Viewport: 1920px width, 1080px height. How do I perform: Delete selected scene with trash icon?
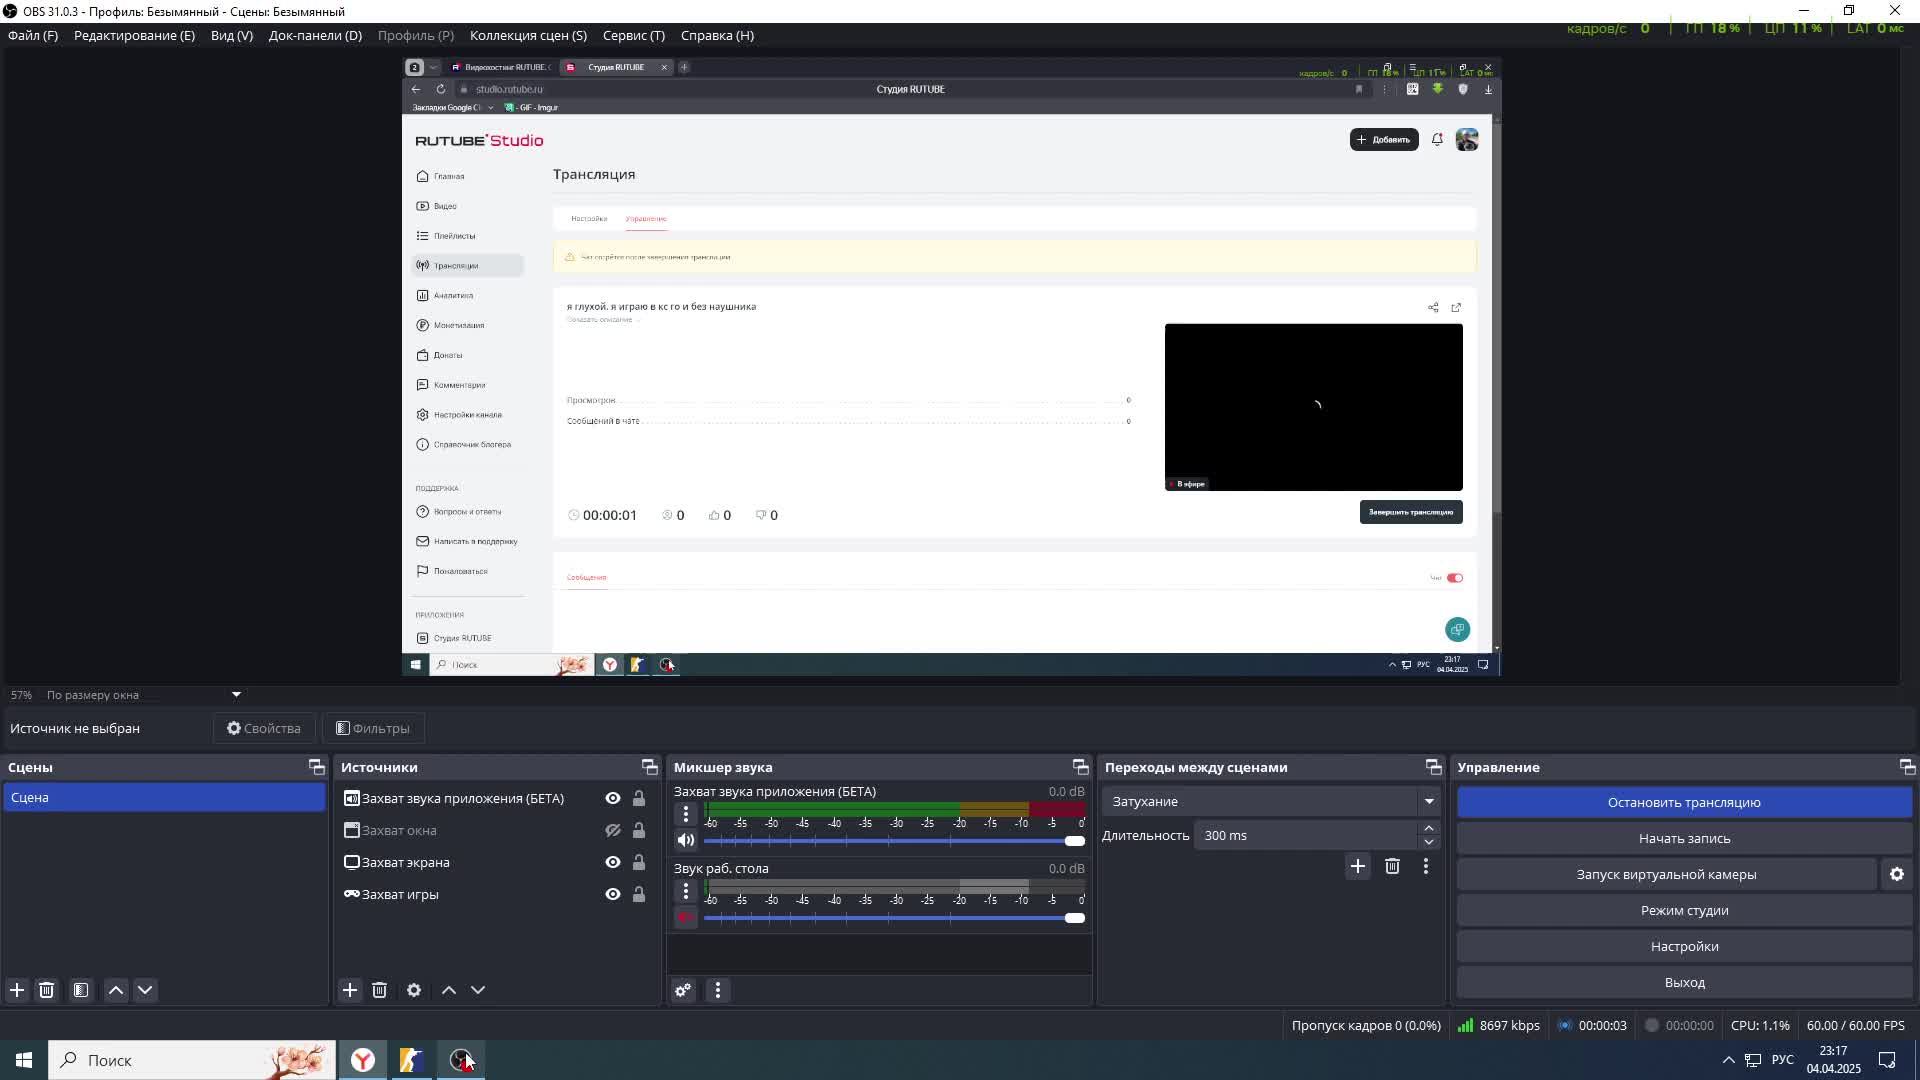(46, 990)
